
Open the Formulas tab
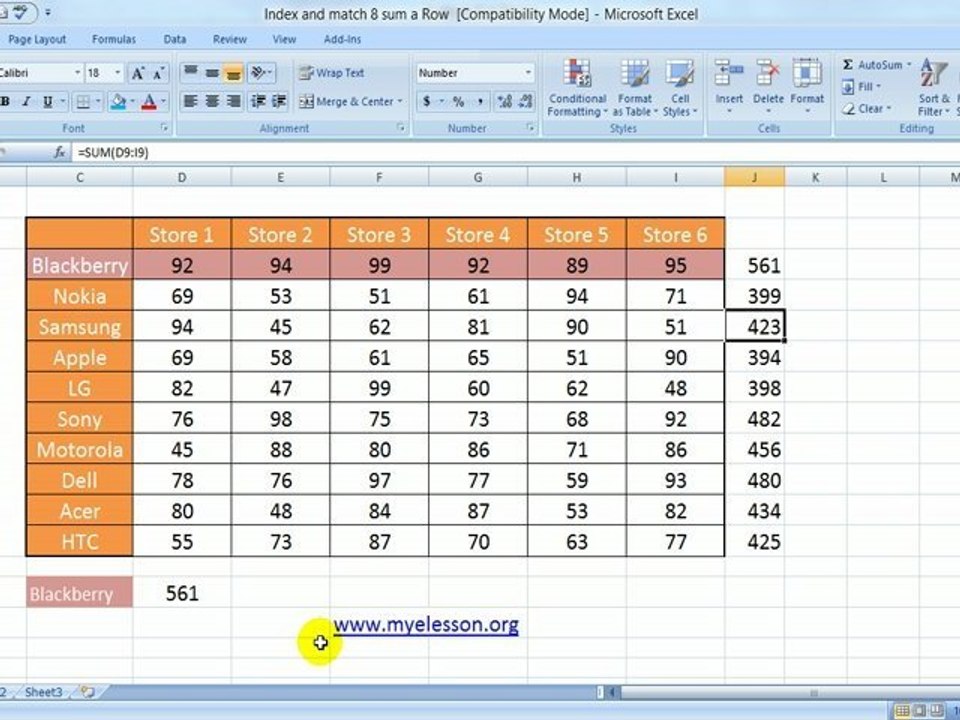coord(114,39)
